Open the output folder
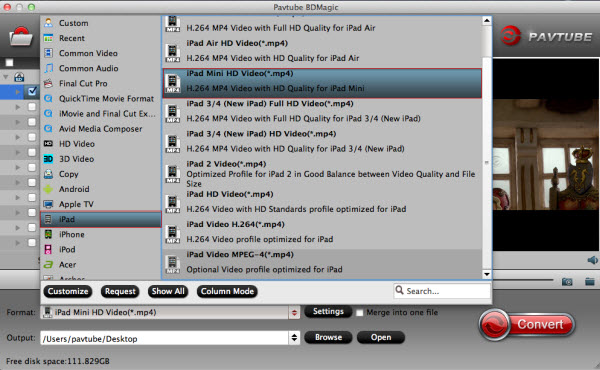The height and width of the screenshot is (370, 600). (x=381, y=337)
